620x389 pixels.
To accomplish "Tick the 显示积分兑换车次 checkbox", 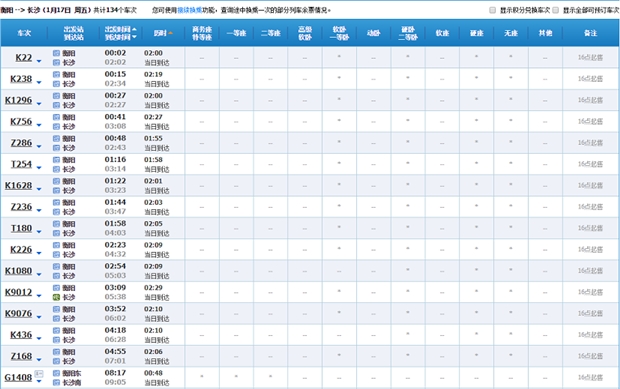I will tap(492, 10).
